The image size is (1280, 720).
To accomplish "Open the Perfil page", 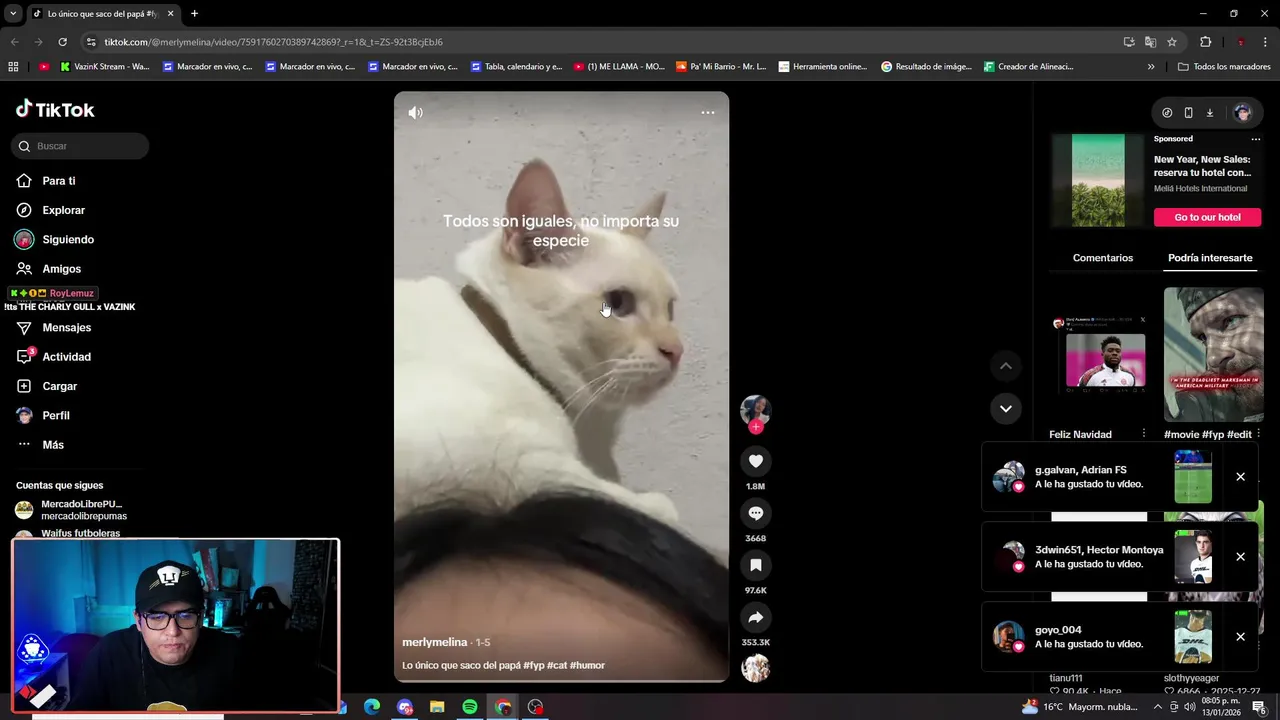I will (x=56, y=415).
